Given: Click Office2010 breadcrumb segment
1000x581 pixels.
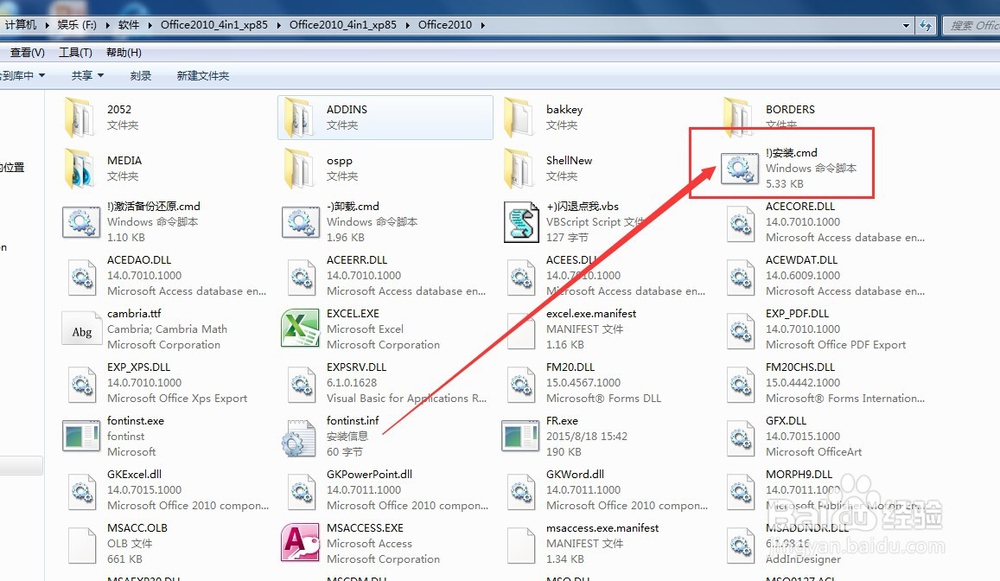Looking at the screenshot, I should (x=445, y=25).
